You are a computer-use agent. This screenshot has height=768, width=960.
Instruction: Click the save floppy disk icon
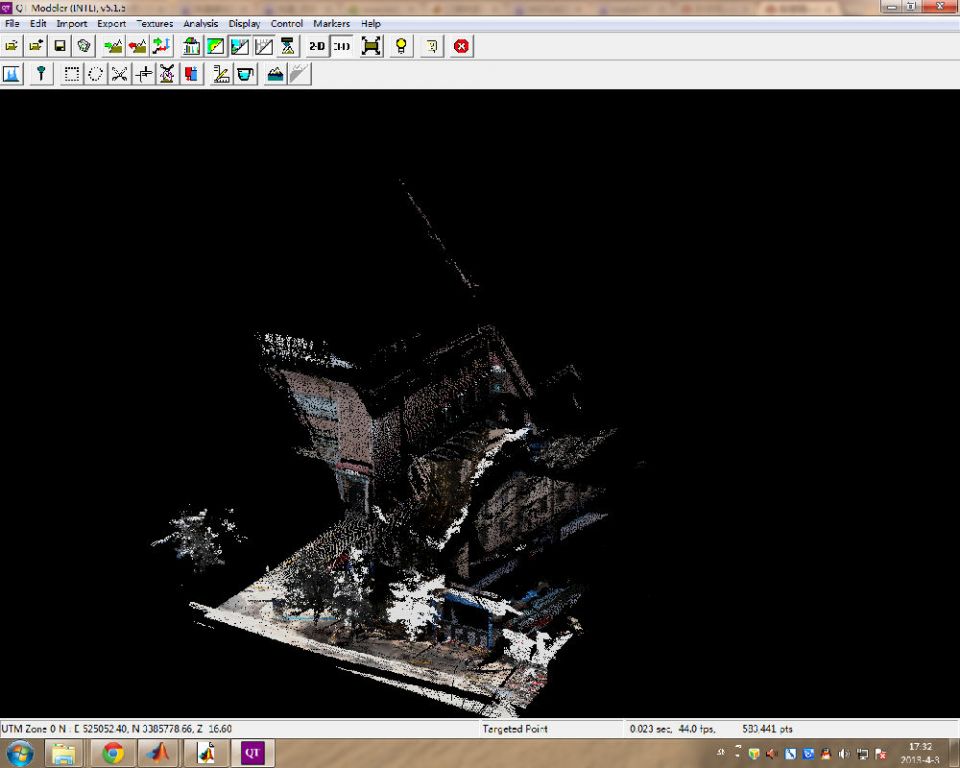point(60,46)
